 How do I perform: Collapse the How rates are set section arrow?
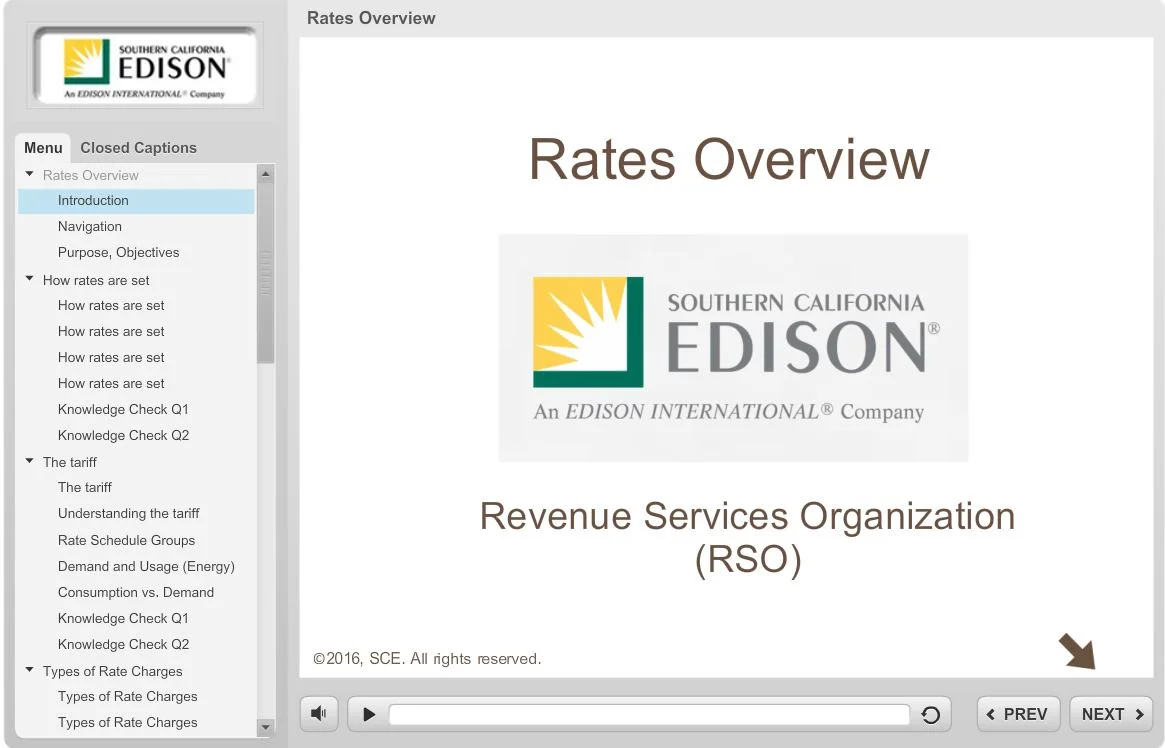tap(30, 279)
